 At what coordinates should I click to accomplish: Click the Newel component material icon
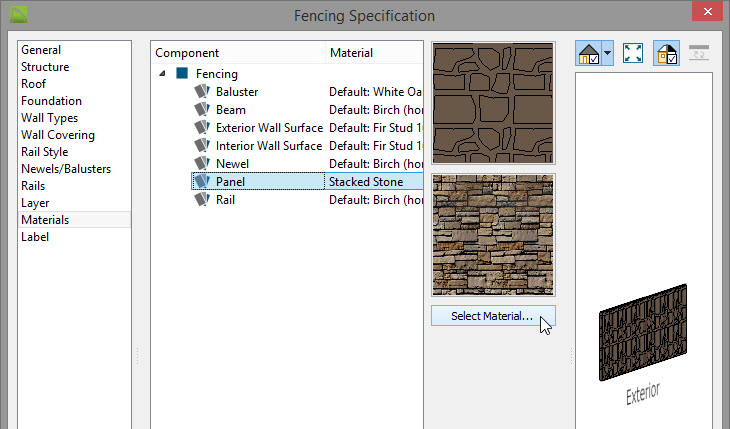pos(202,163)
